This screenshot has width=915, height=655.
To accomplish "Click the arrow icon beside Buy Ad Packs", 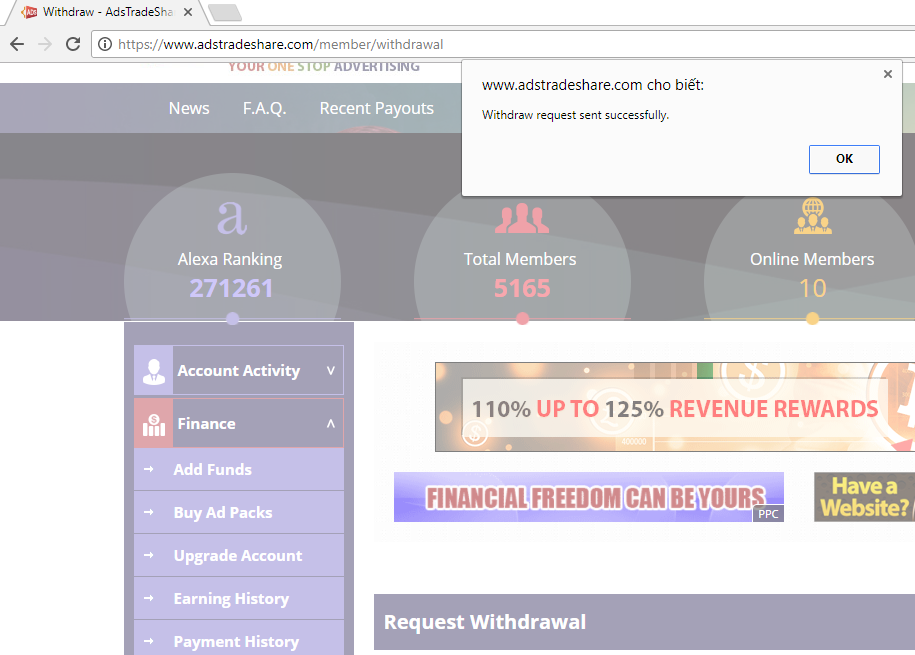I will pyautogui.click(x=149, y=512).
